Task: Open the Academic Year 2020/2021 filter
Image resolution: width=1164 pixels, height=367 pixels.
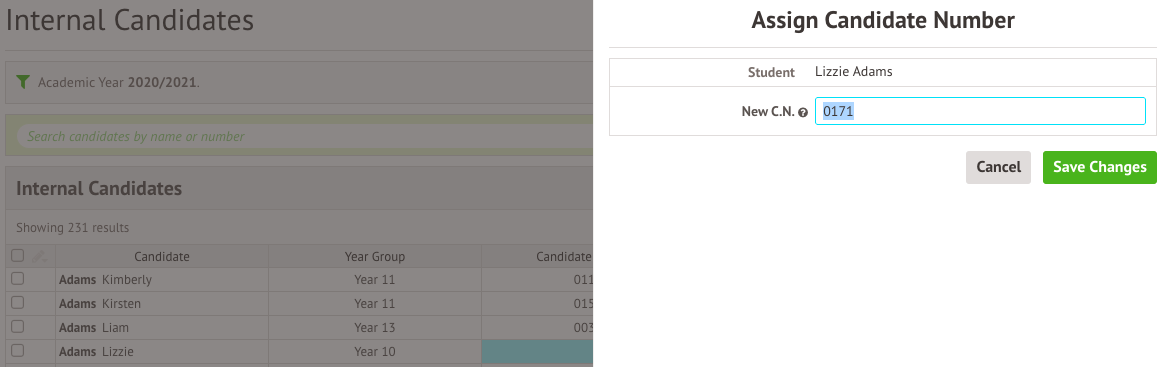Action: (119, 82)
